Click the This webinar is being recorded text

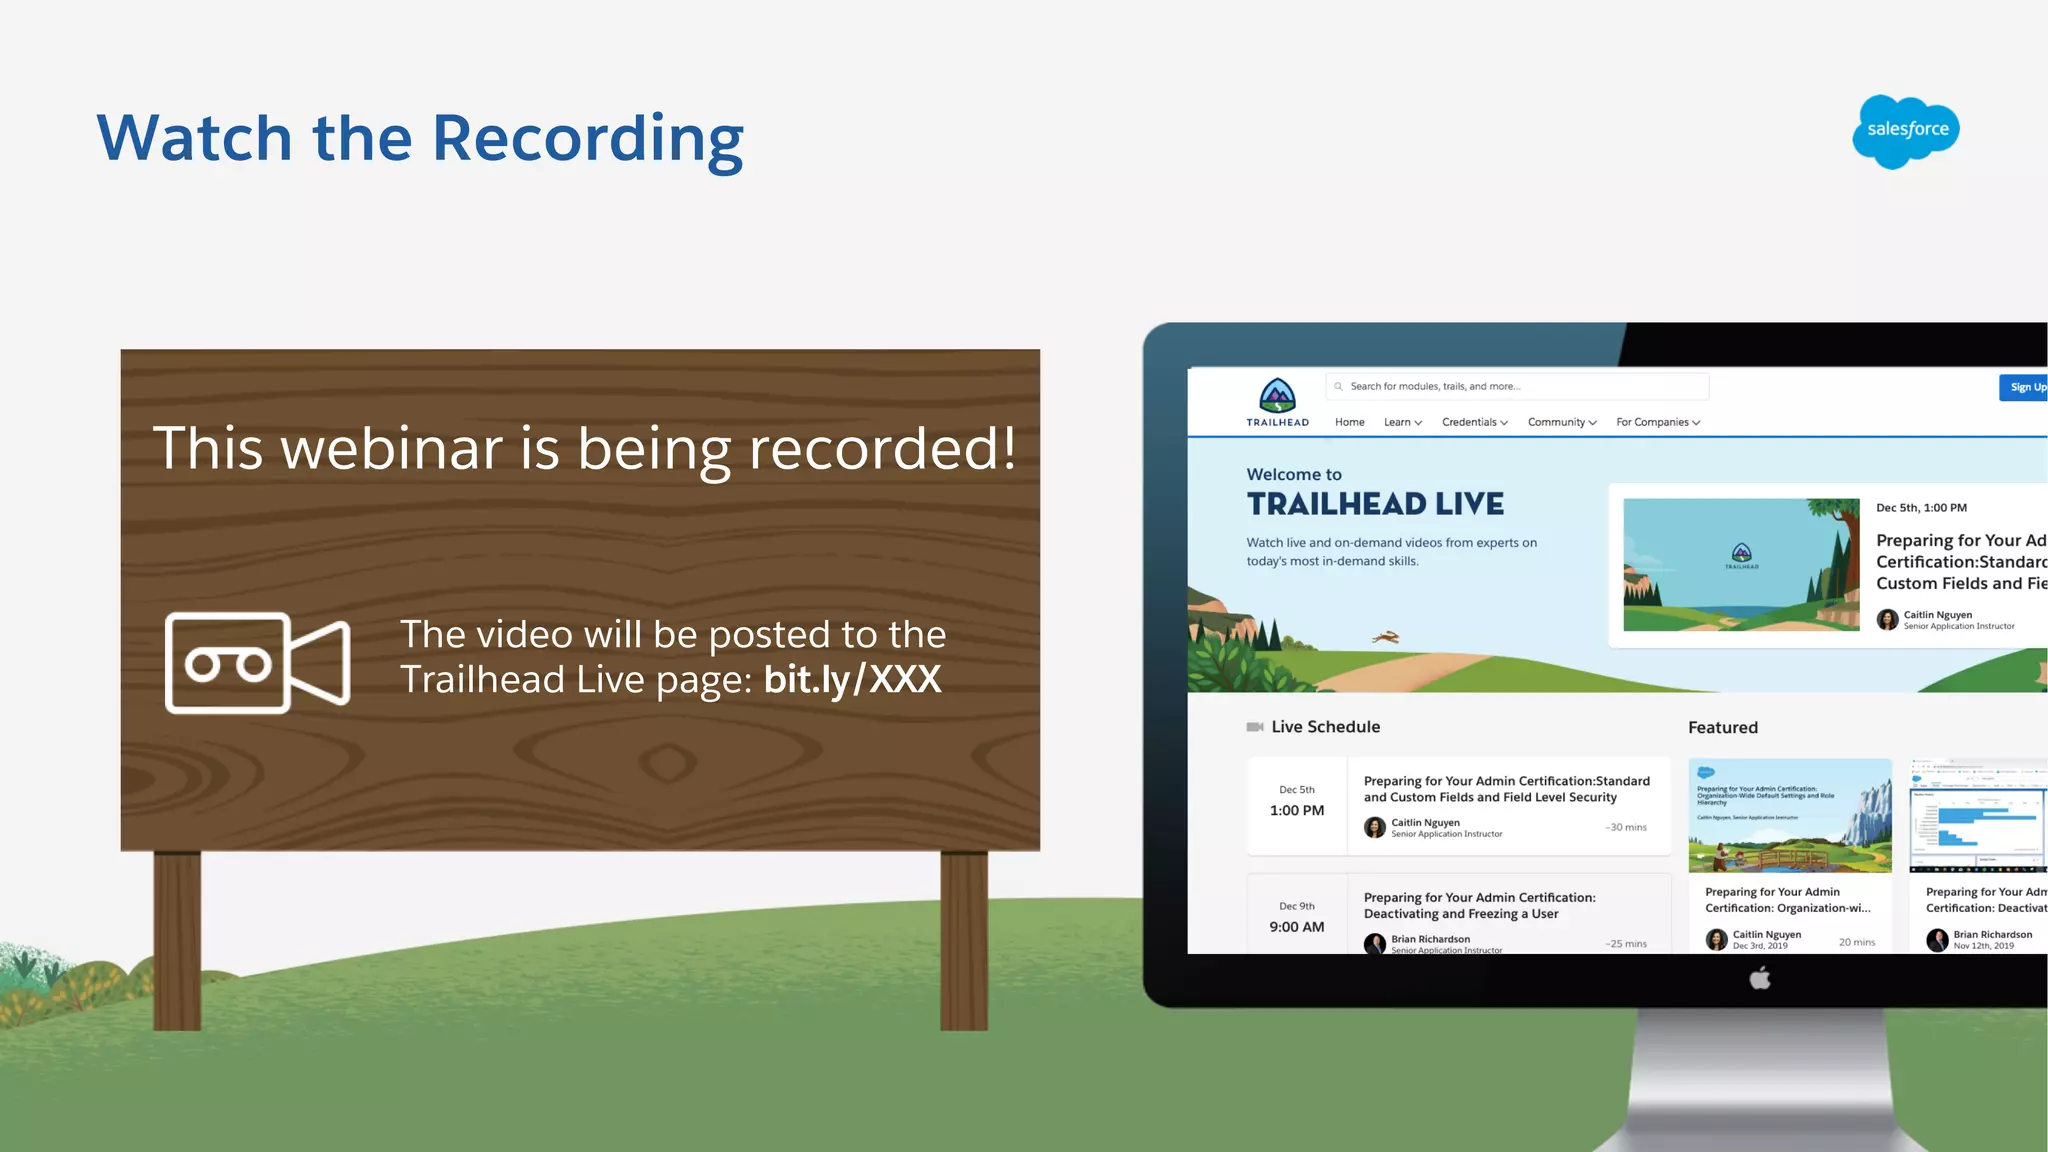tap(585, 448)
